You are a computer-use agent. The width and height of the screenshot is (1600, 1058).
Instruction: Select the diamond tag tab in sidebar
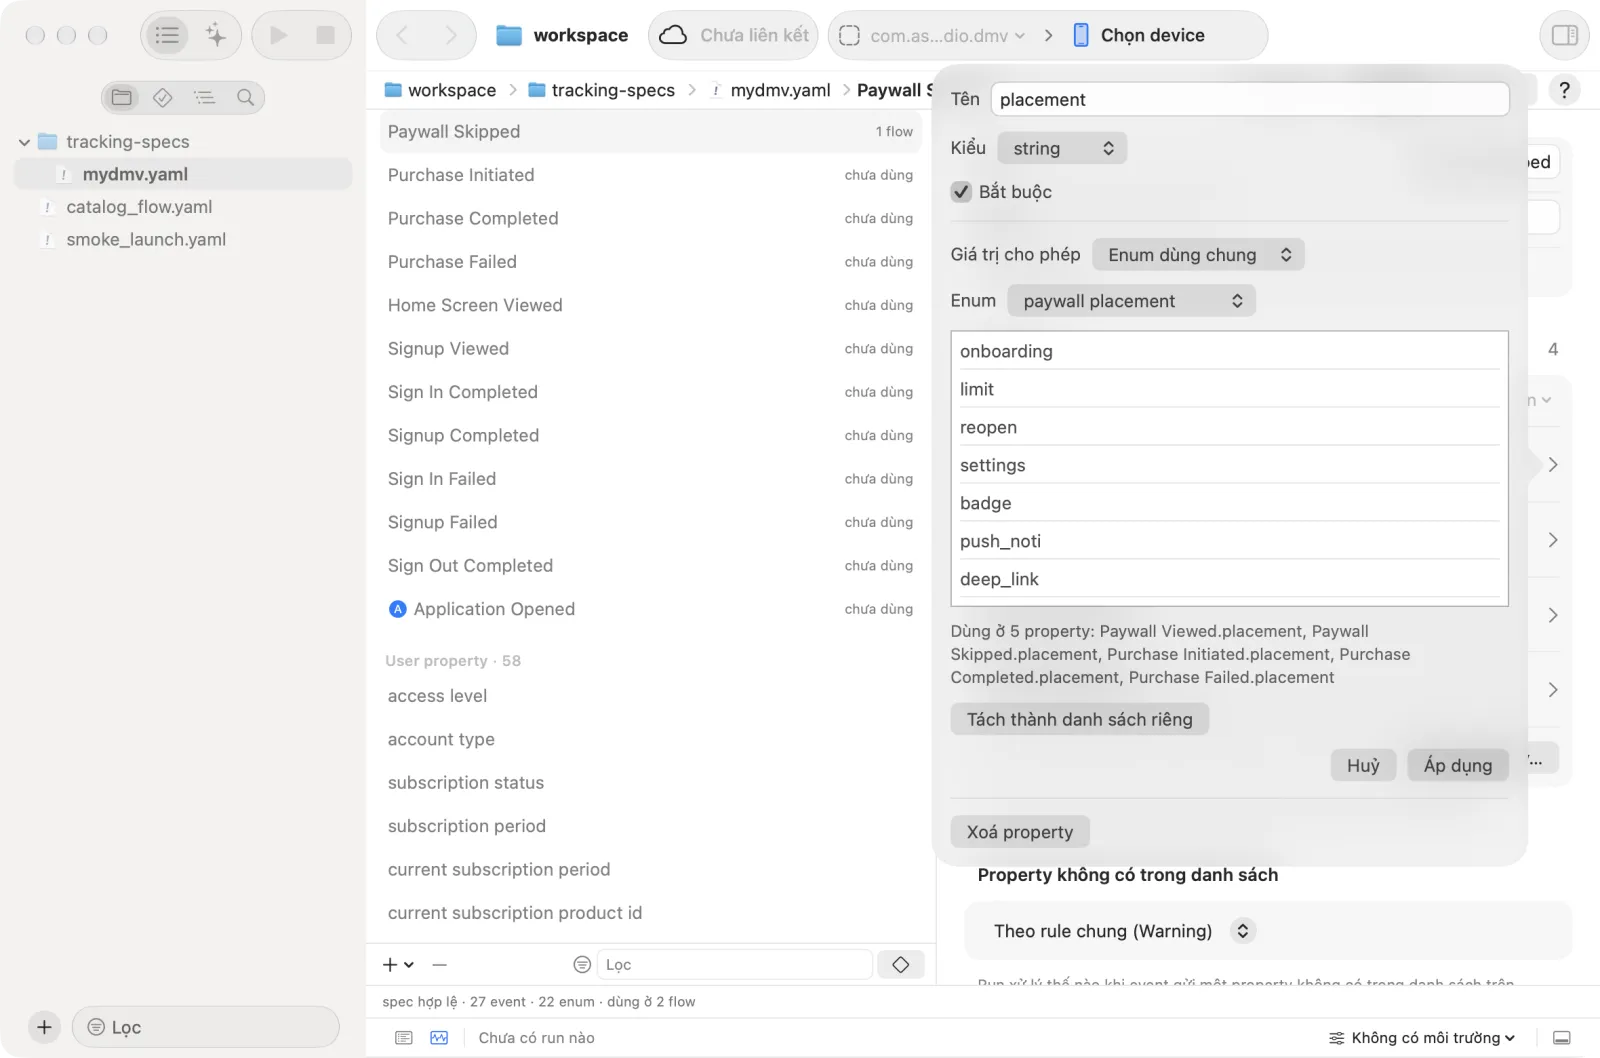pyautogui.click(x=163, y=97)
